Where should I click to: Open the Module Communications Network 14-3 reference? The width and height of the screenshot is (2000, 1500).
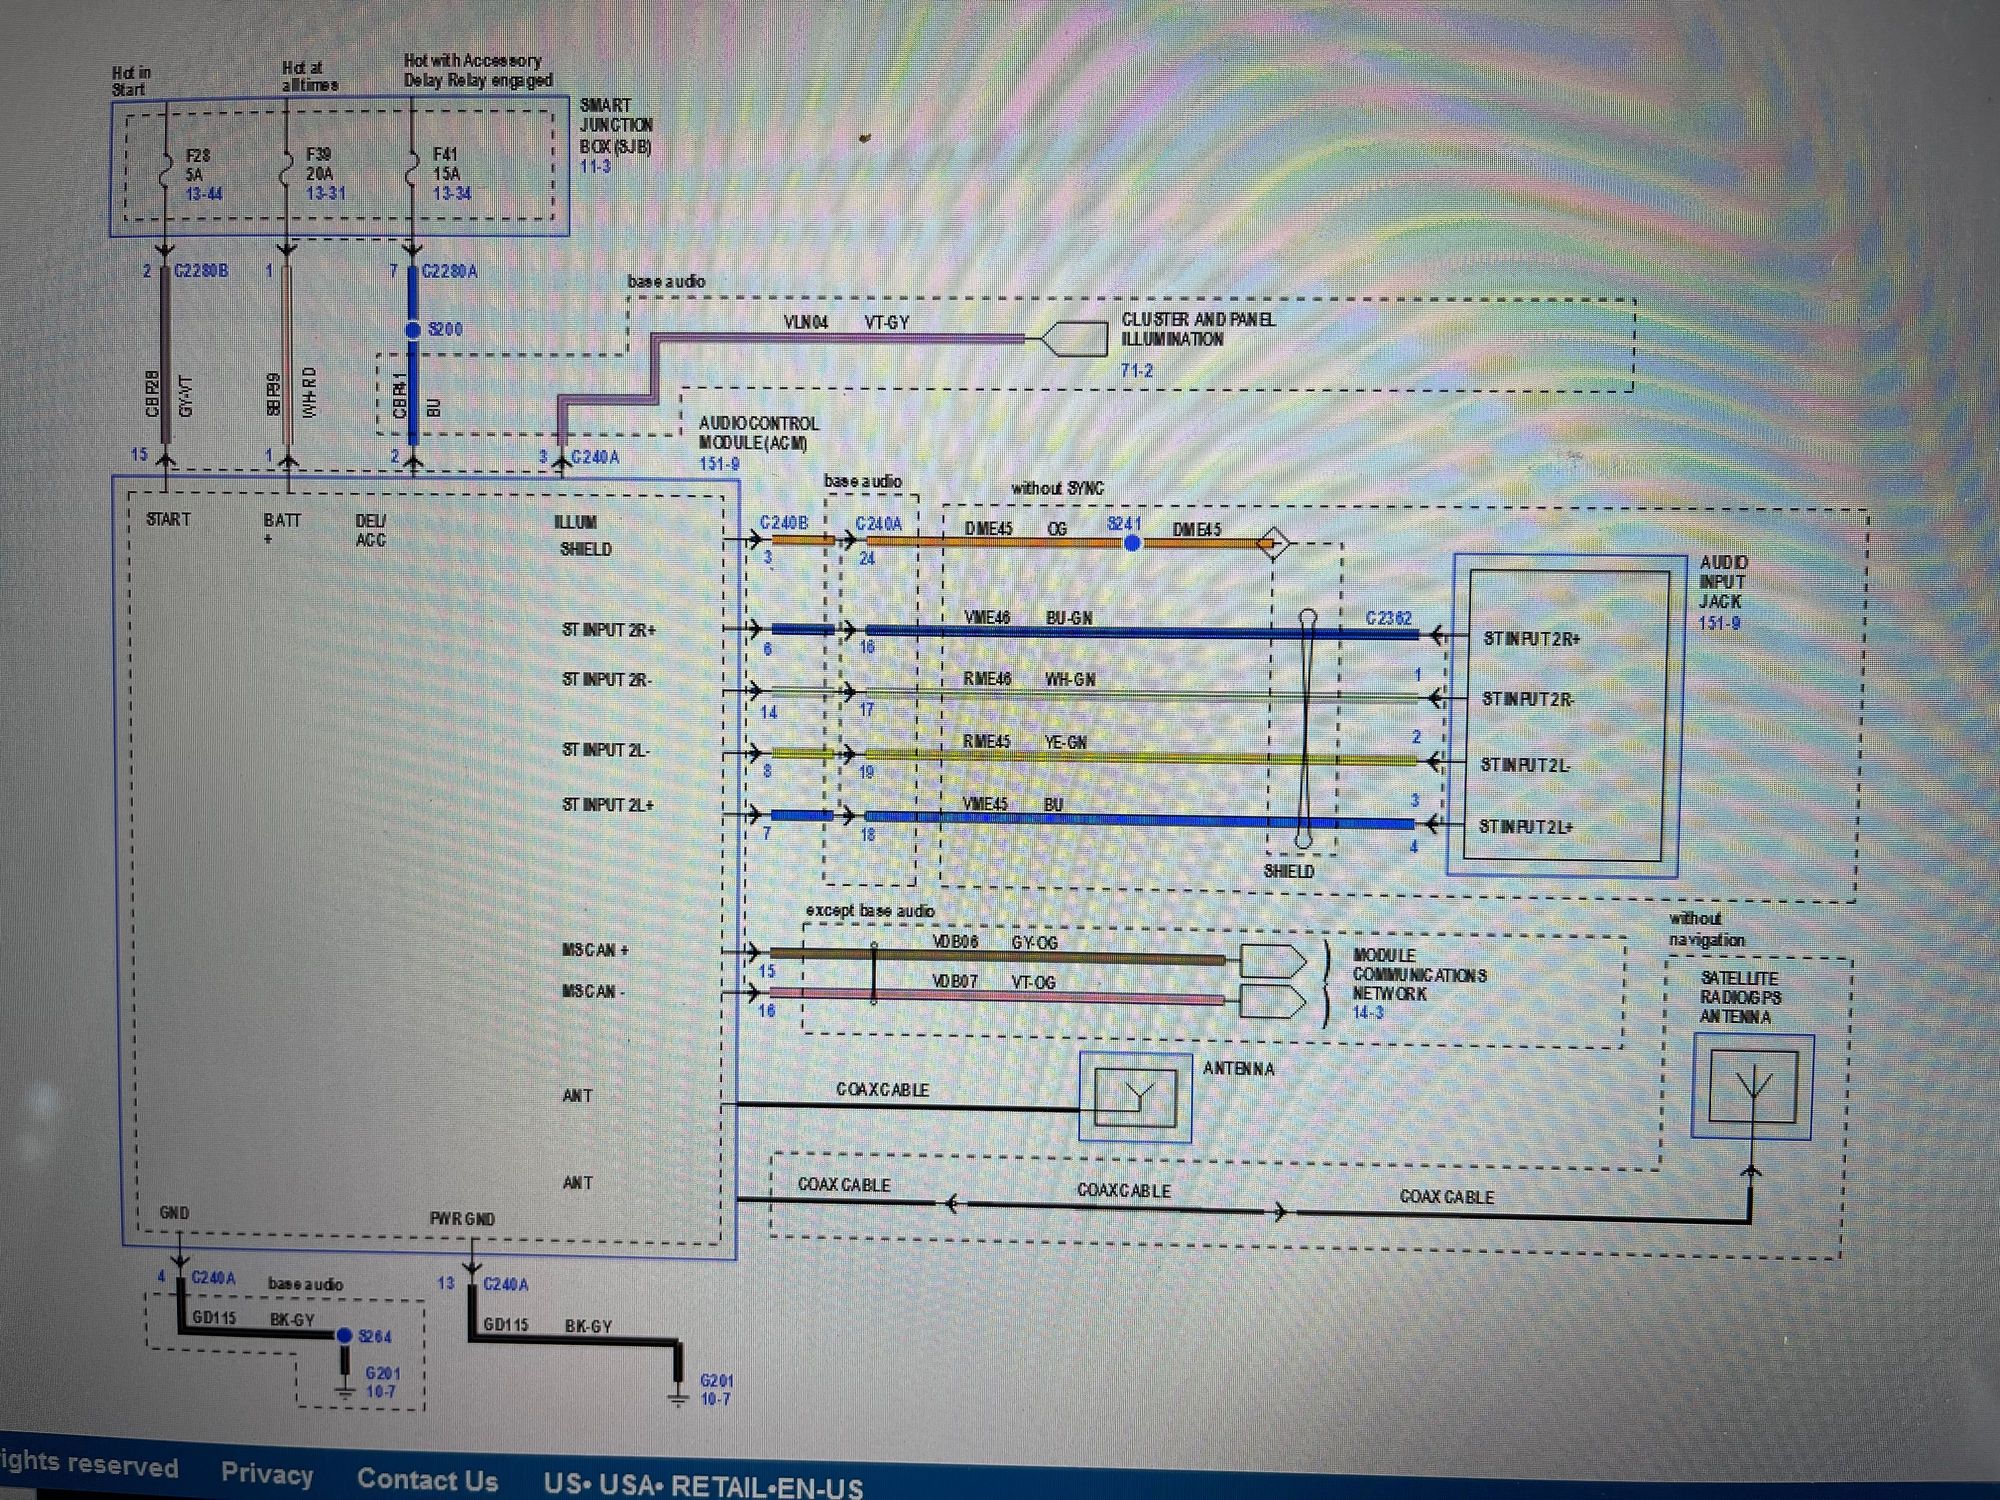tap(1367, 1013)
